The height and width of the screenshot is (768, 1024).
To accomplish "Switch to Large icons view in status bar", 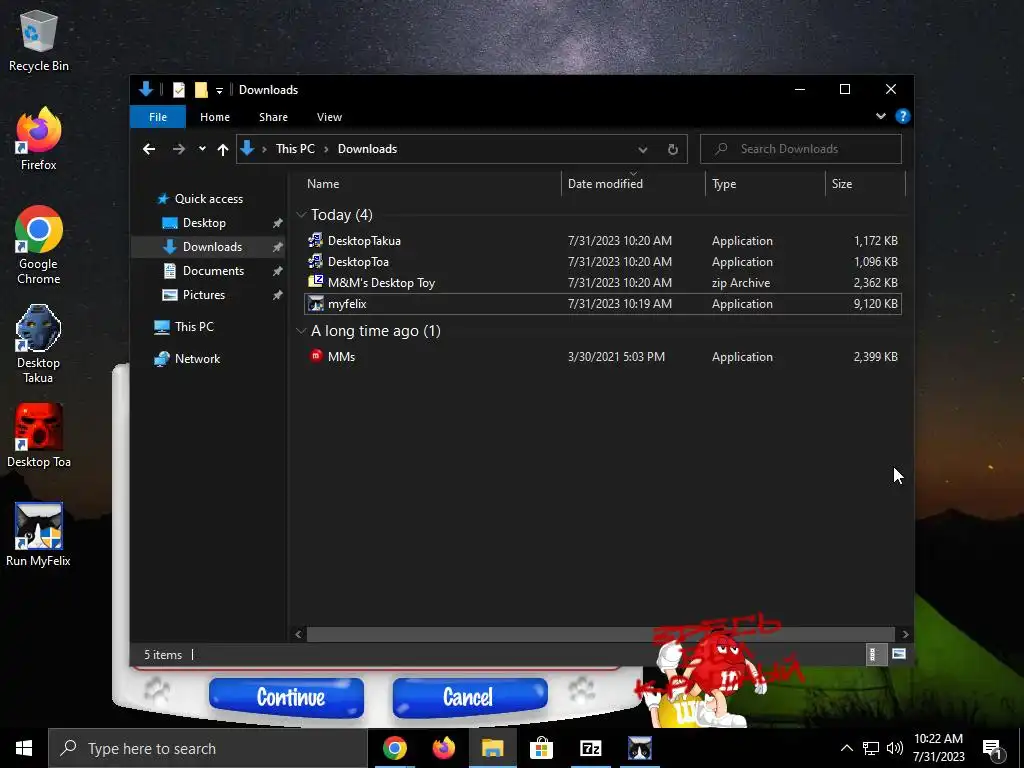I will (899, 654).
